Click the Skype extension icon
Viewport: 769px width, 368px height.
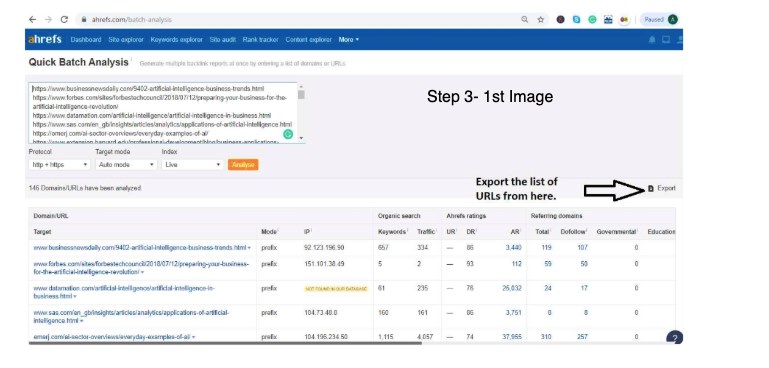pyautogui.click(x=576, y=20)
